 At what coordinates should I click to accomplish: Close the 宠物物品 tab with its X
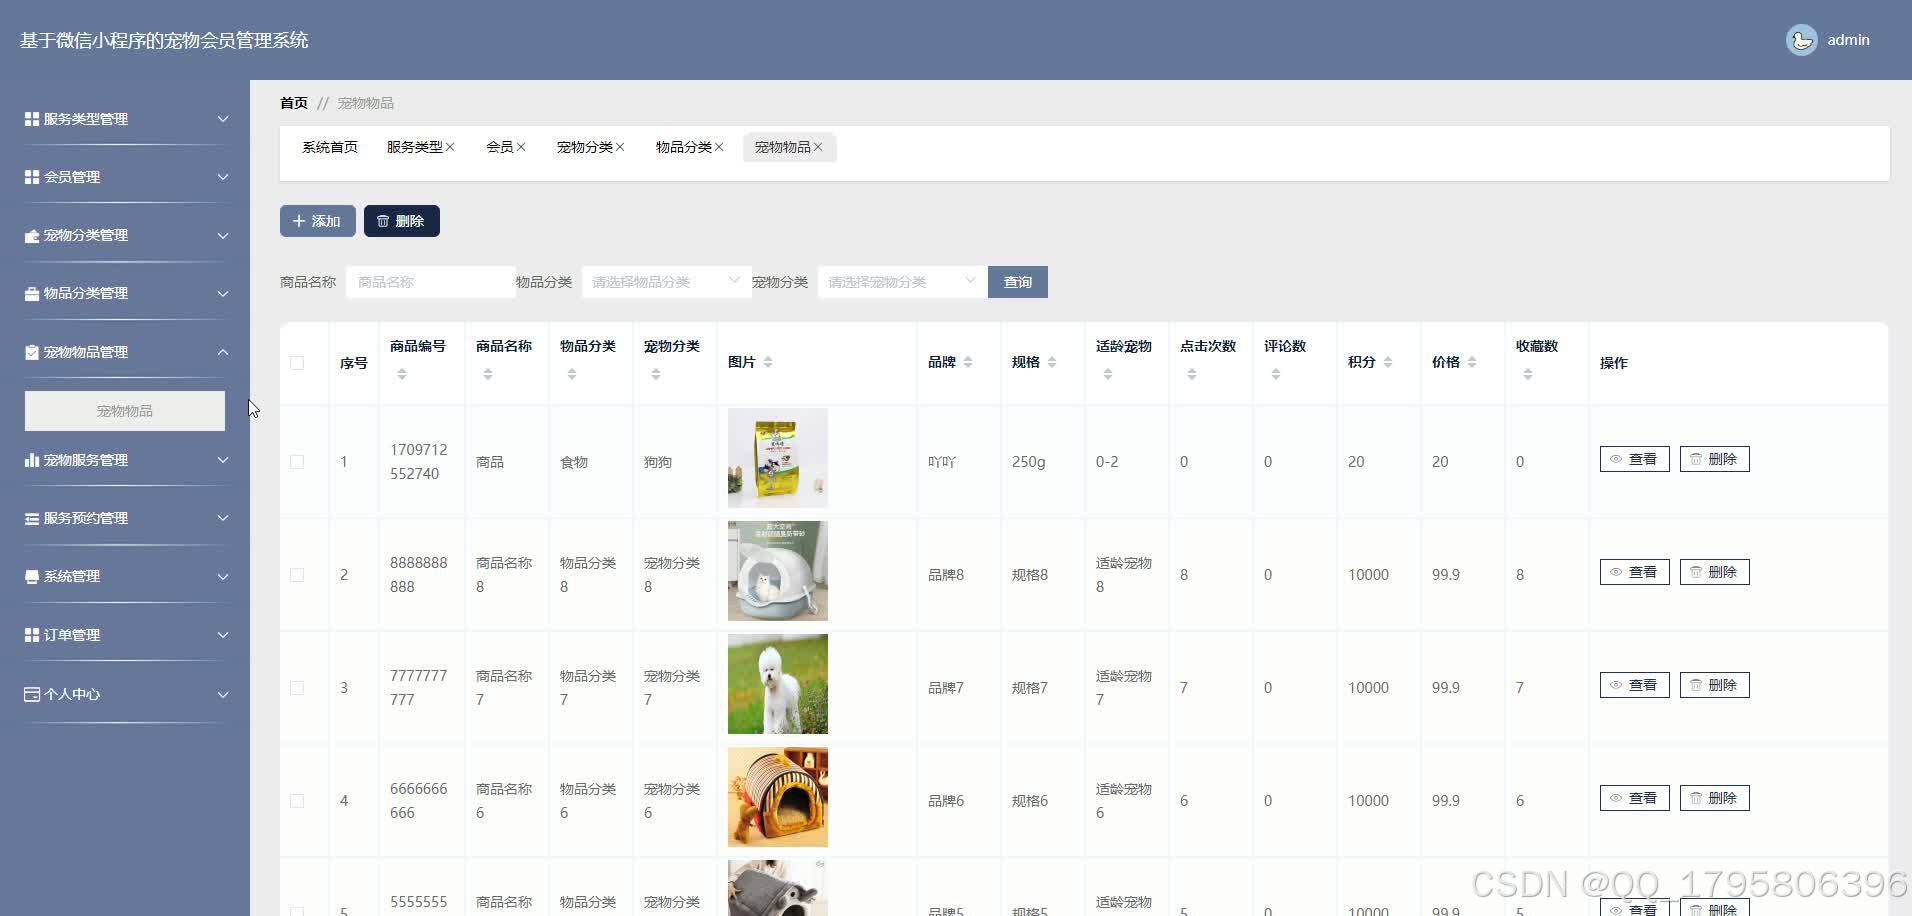(x=818, y=147)
